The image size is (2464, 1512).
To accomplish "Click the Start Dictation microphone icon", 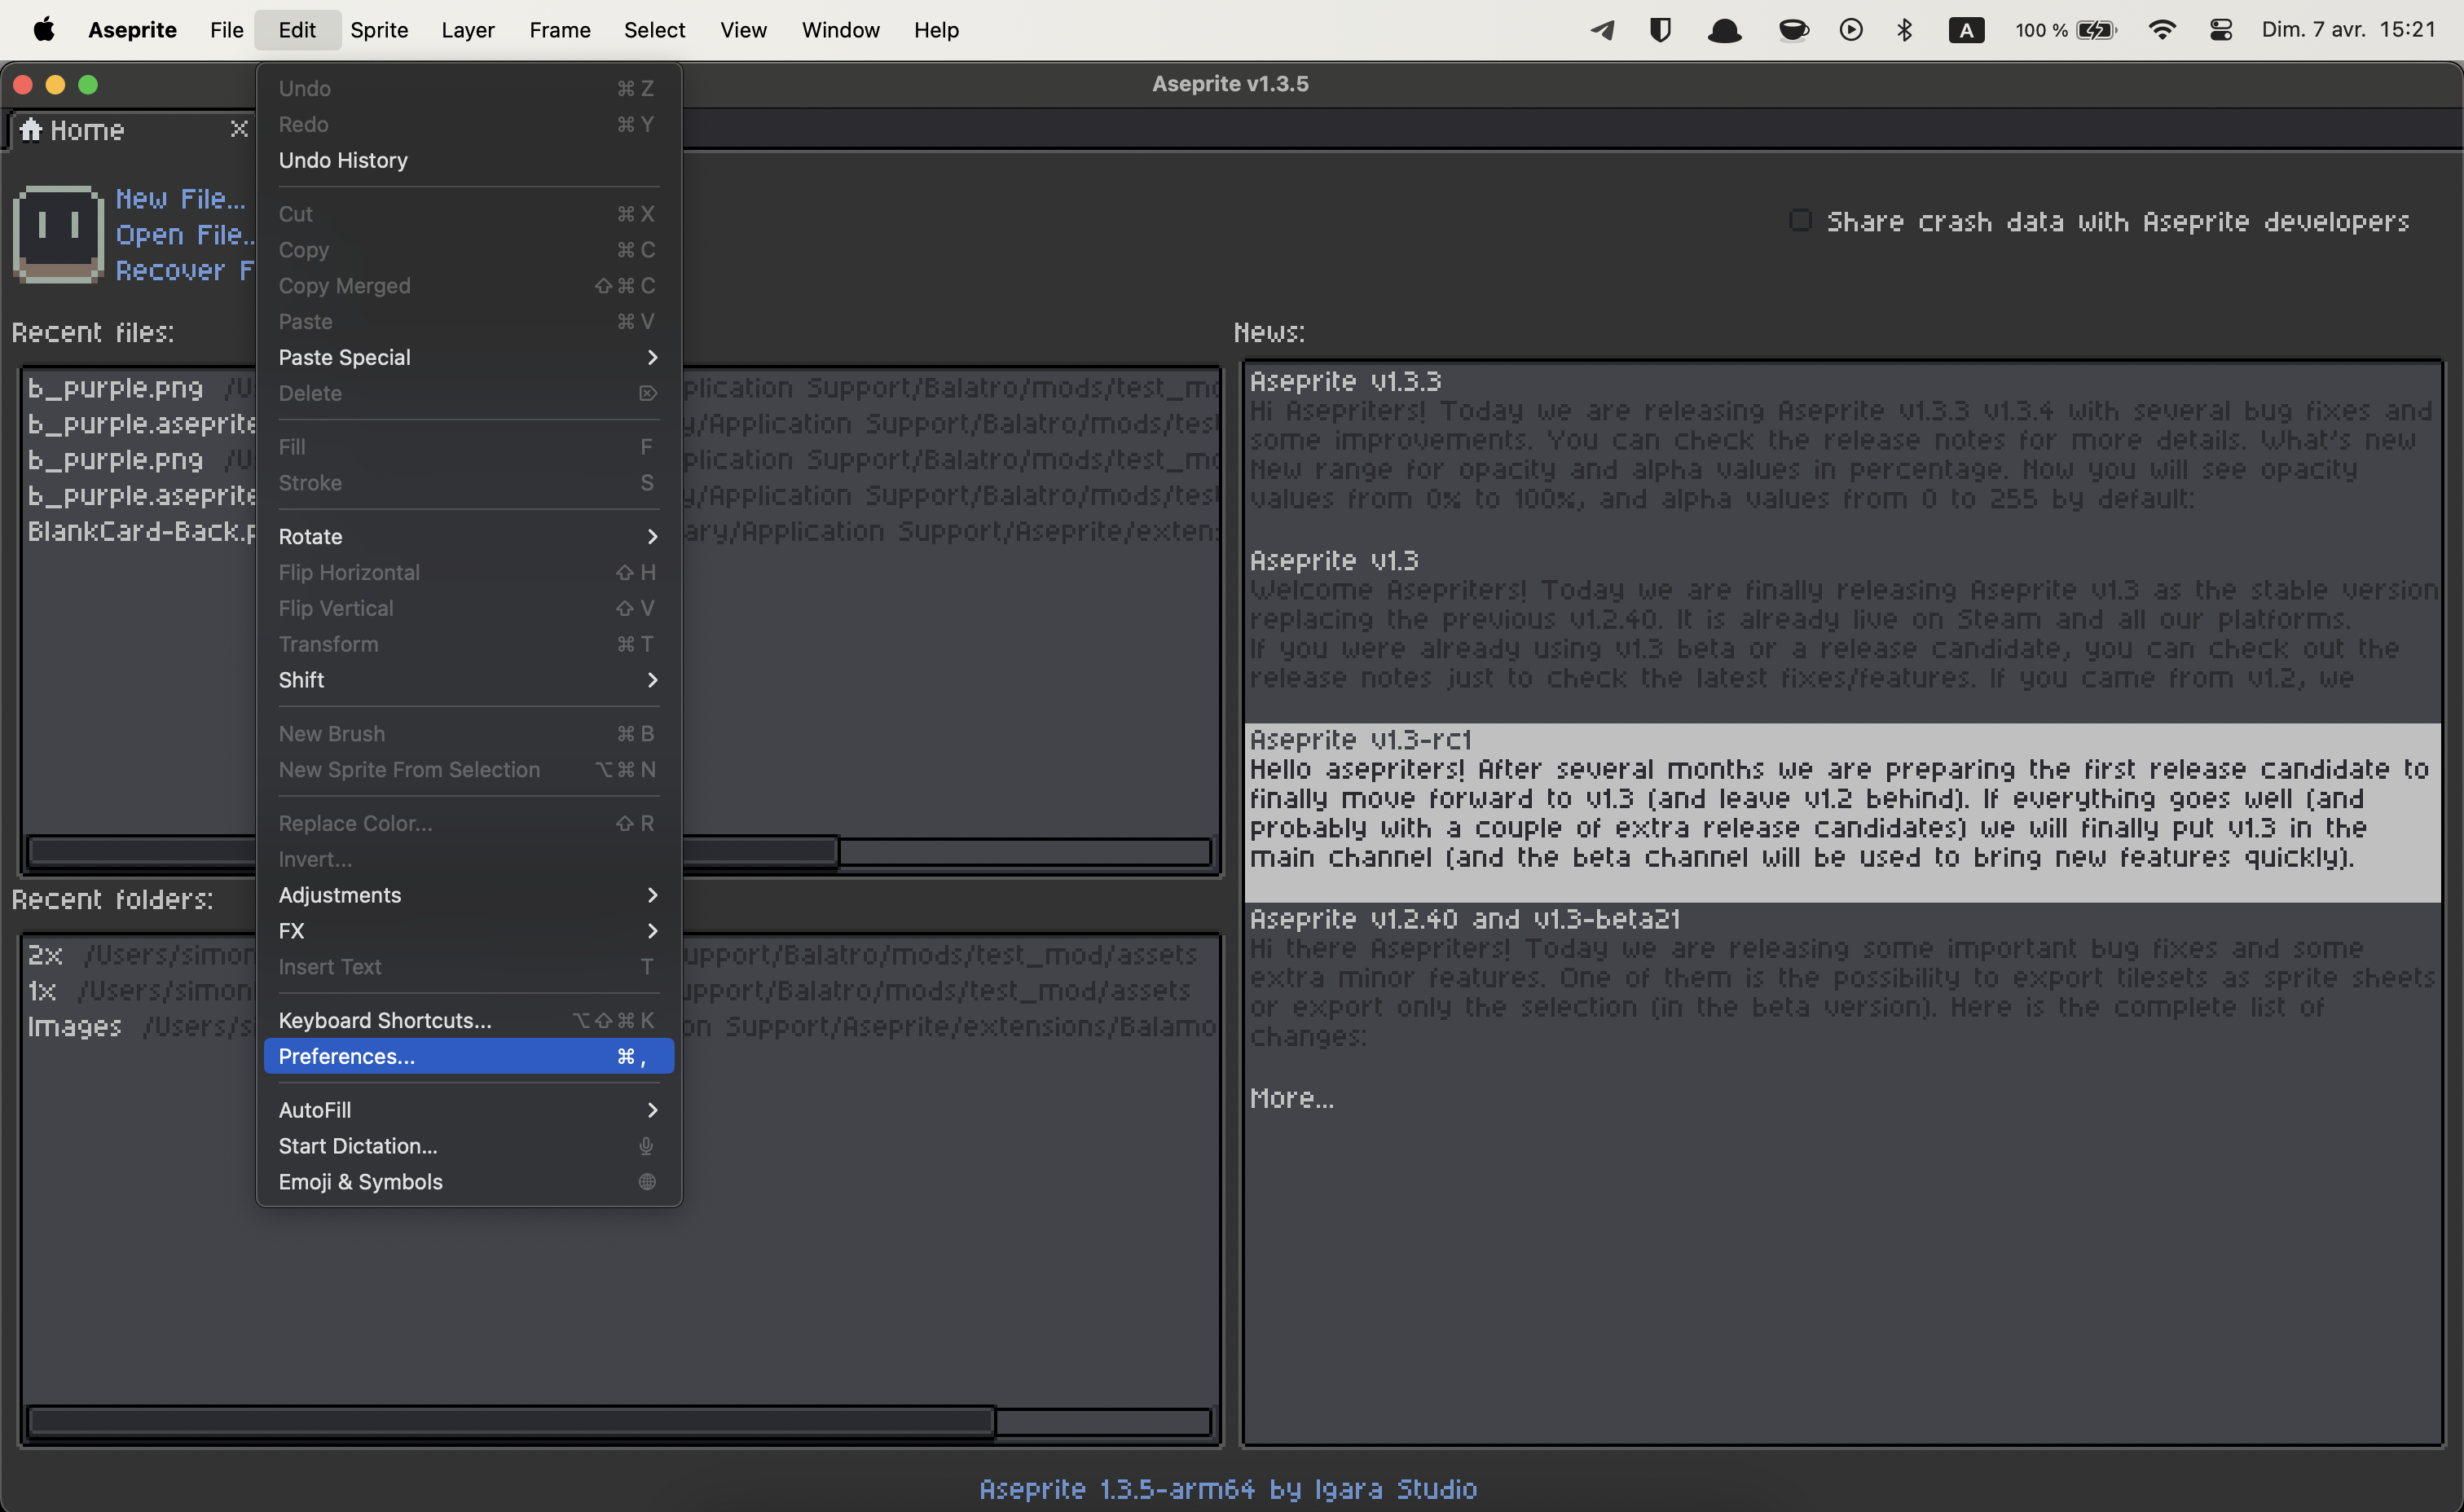I will pyautogui.click(x=646, y=1146).
